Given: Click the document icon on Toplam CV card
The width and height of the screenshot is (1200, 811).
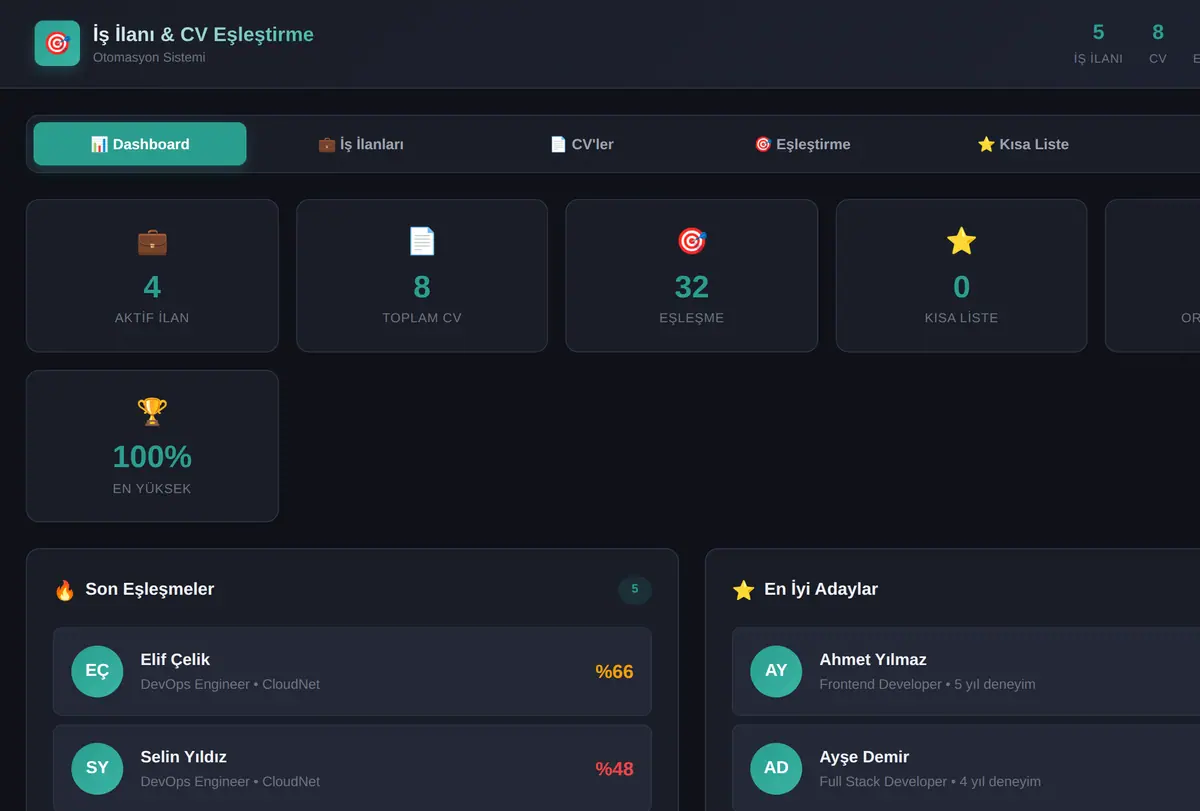Looking at the screenshot, I should pos(422,241).
